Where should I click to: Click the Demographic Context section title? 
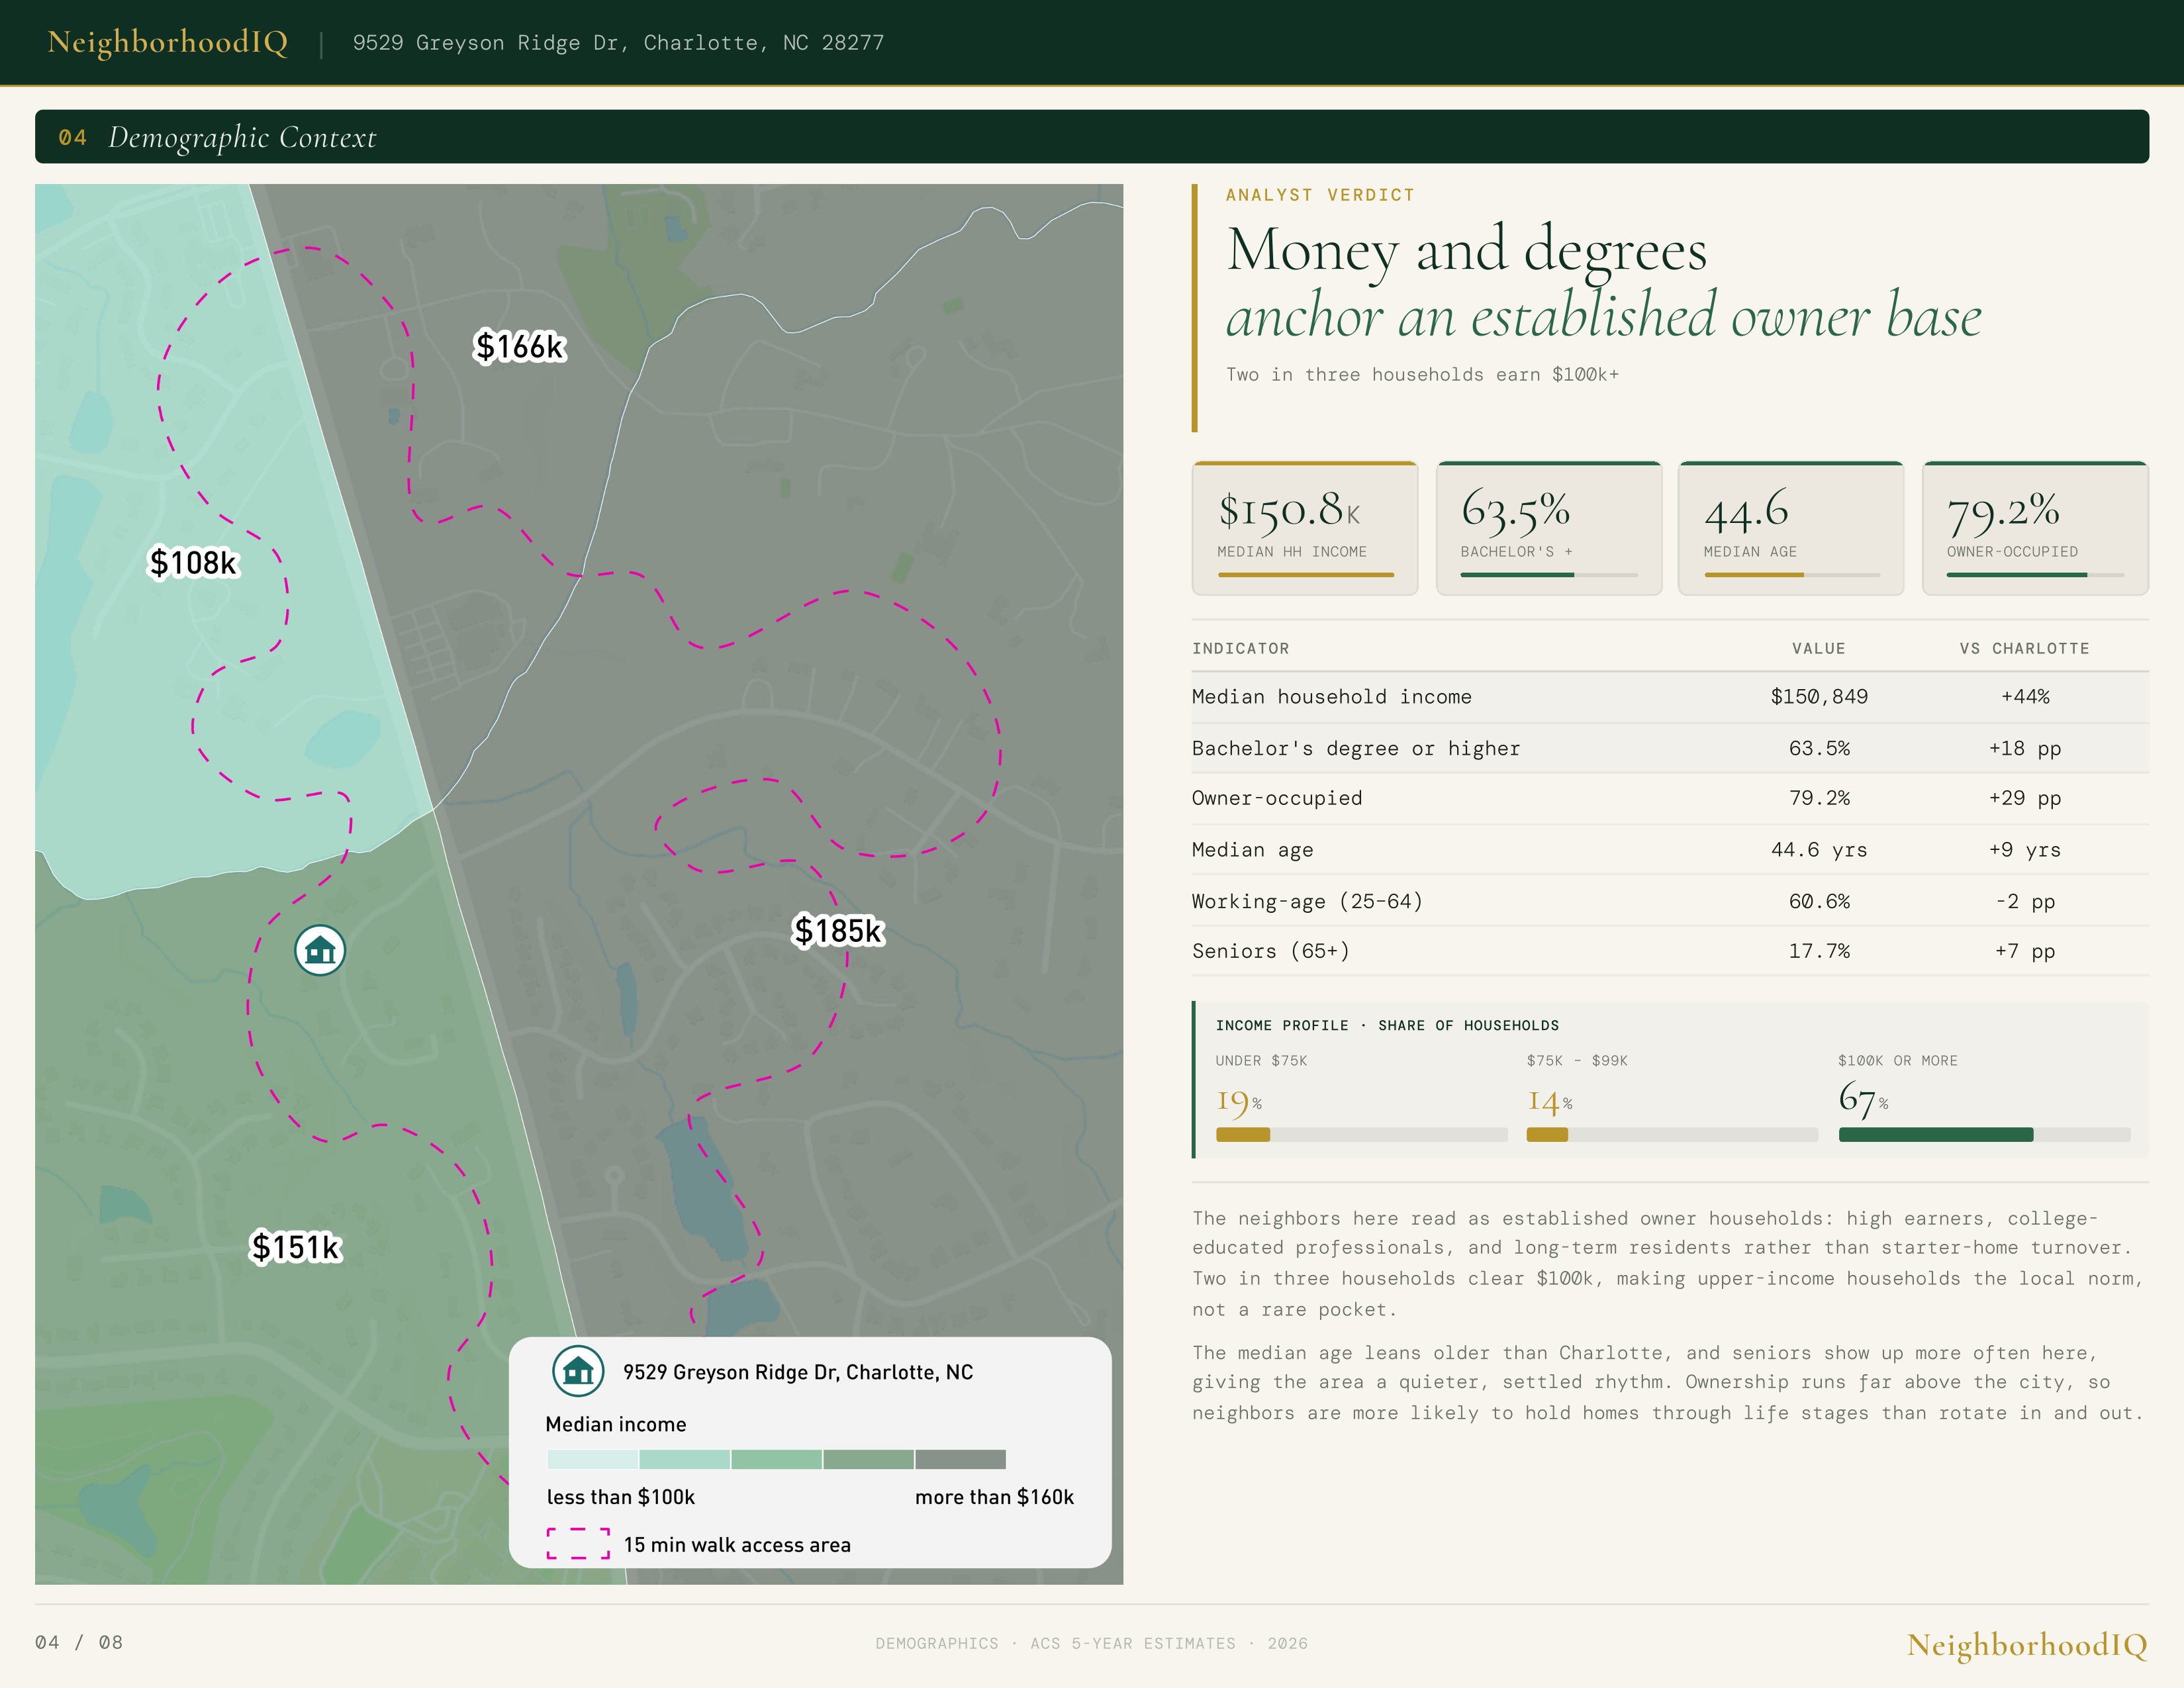pos(242,137)
